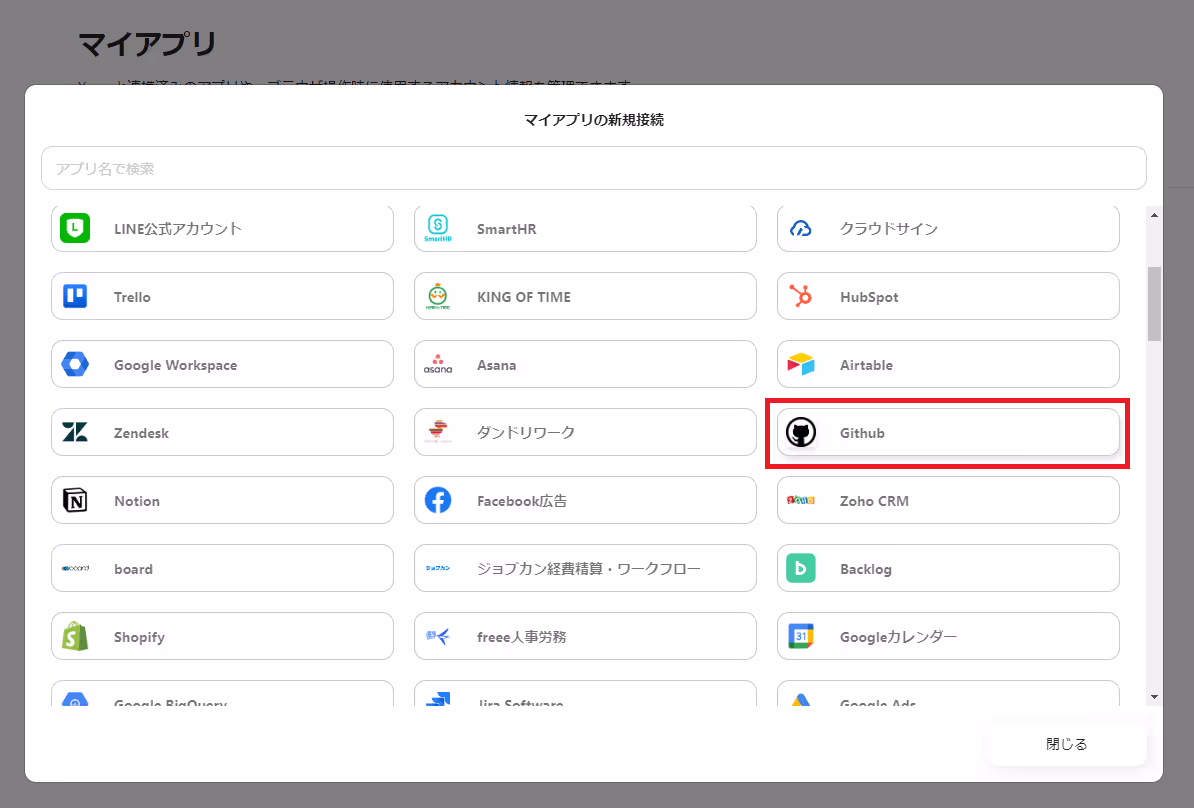The height and width of the screenshot is (808, 1194).
Task: Click the Asana logo icon
Action: [x=438, y=364]
